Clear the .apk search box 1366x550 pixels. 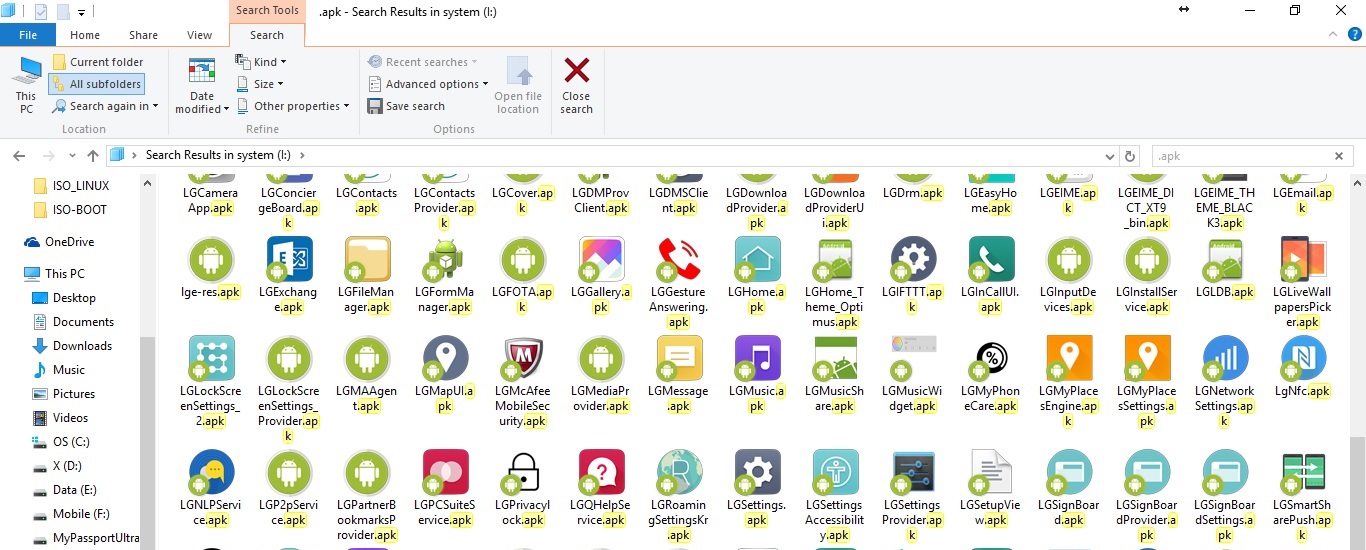point(1339,156)
